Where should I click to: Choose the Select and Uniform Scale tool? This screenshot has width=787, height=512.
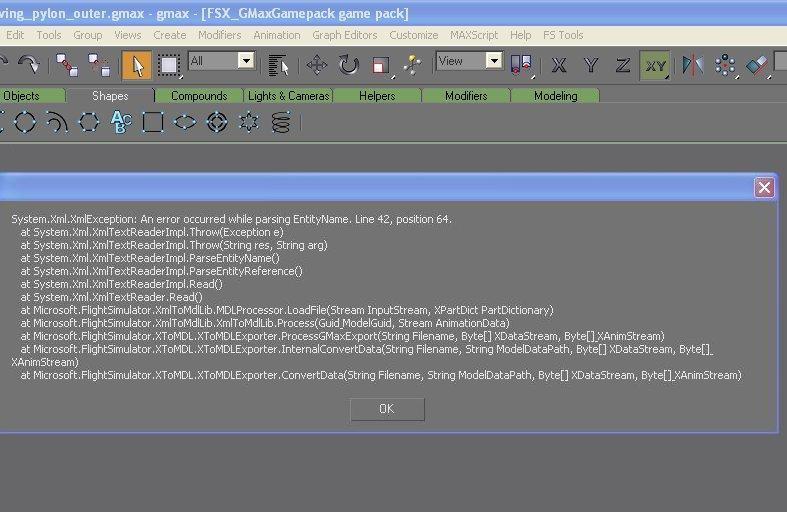(x=380, y=65)
